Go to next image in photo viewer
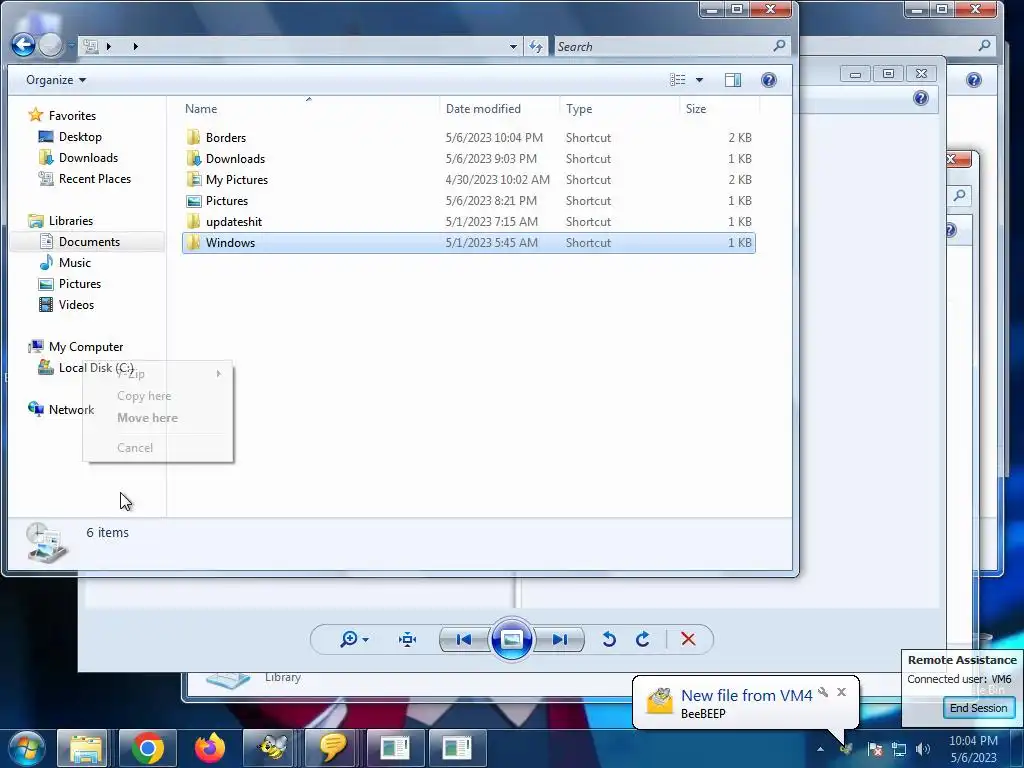Screen dimensions: 1024x768 559,639
